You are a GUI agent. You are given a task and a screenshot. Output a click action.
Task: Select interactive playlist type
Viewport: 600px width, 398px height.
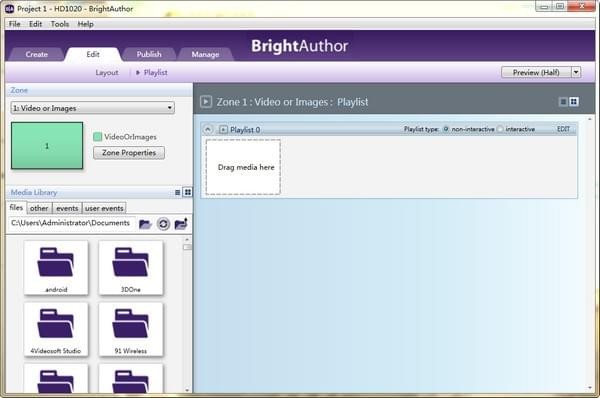(500, 129)
